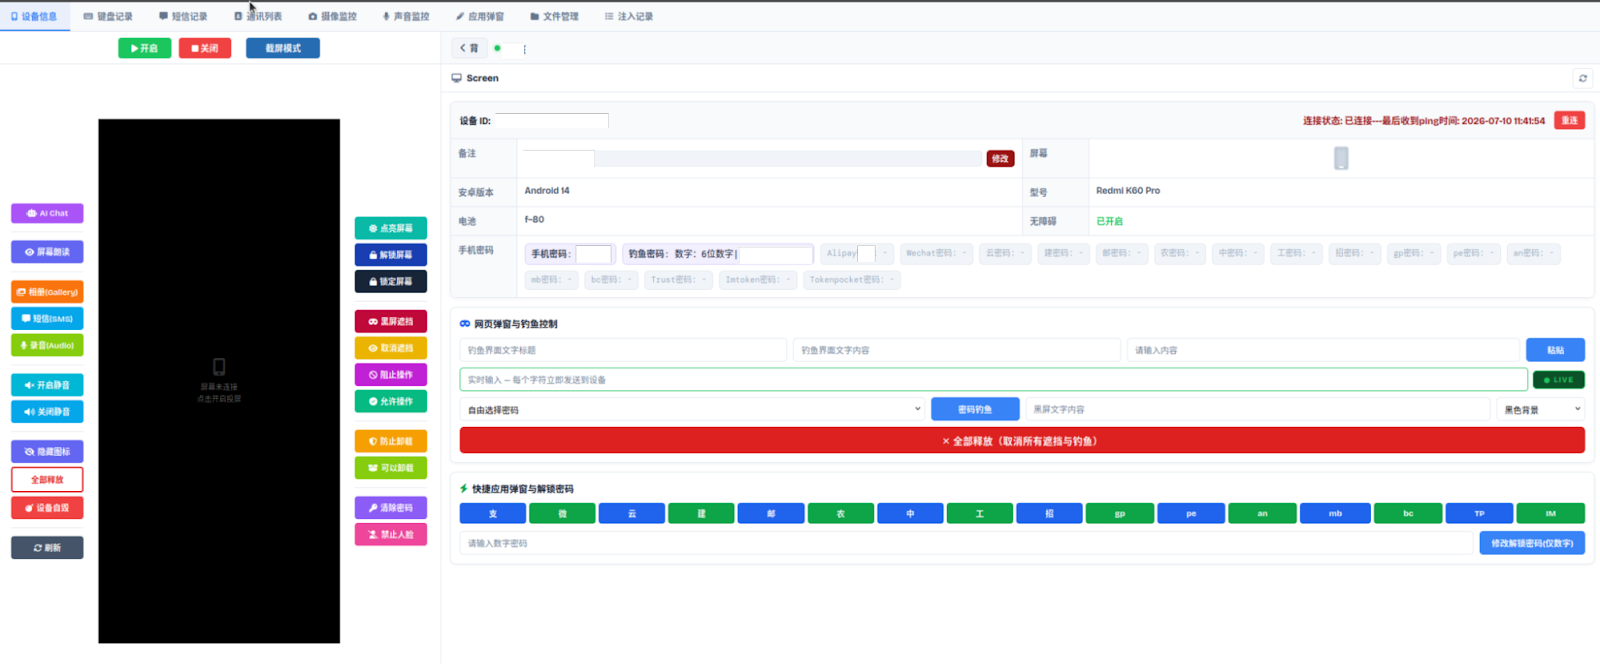Click the 请输入数字密码 input field
The width and height of the screenshot is (1600, 664).
coord(966,543)
